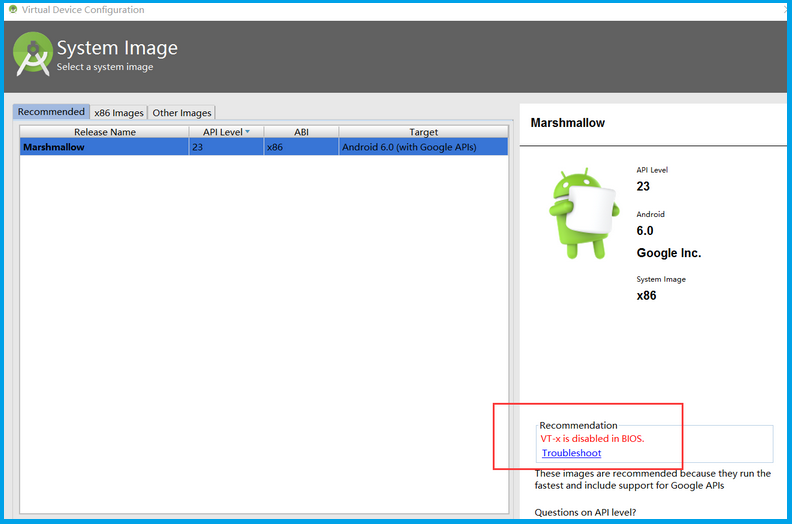
Task: Click the Google Inc. vendor text
Action: coord(669,253)
